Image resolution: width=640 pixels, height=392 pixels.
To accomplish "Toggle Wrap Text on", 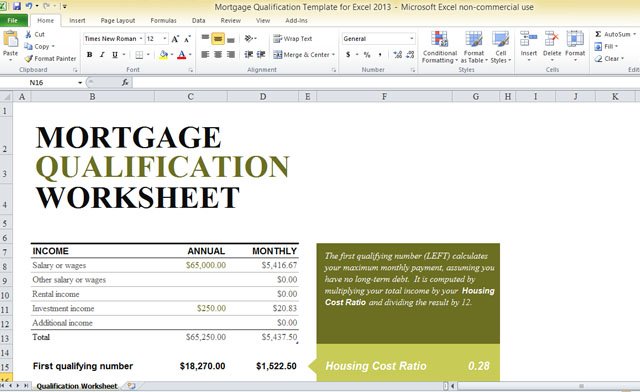I will [293, 39].
